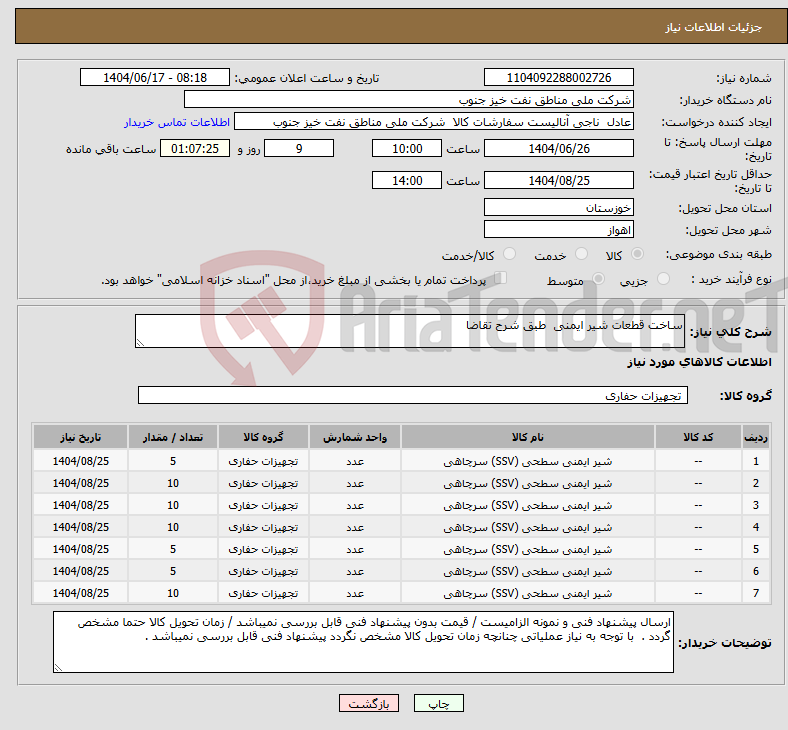Click the quantity 10 in row 2

point(173,483)
